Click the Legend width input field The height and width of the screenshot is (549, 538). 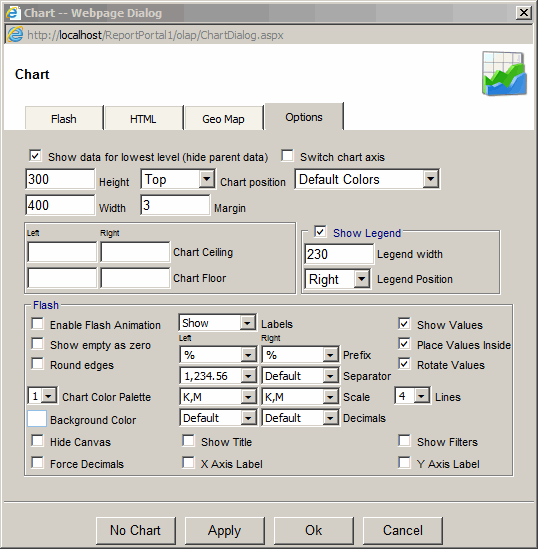click(x=339, y=254)
